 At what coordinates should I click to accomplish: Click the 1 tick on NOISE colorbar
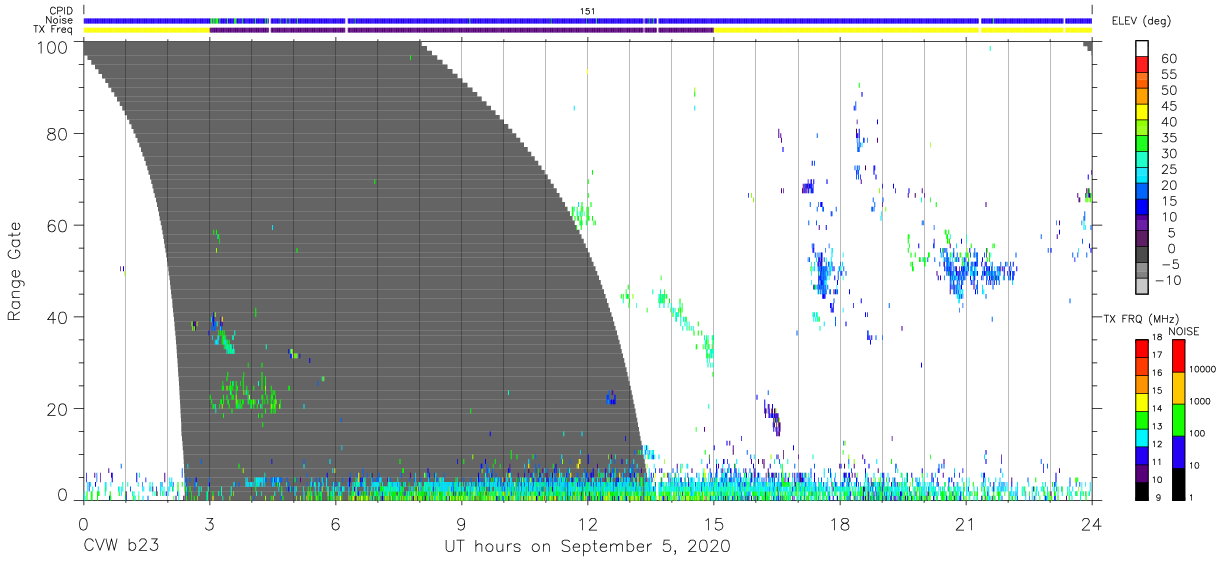point(1190,497)
